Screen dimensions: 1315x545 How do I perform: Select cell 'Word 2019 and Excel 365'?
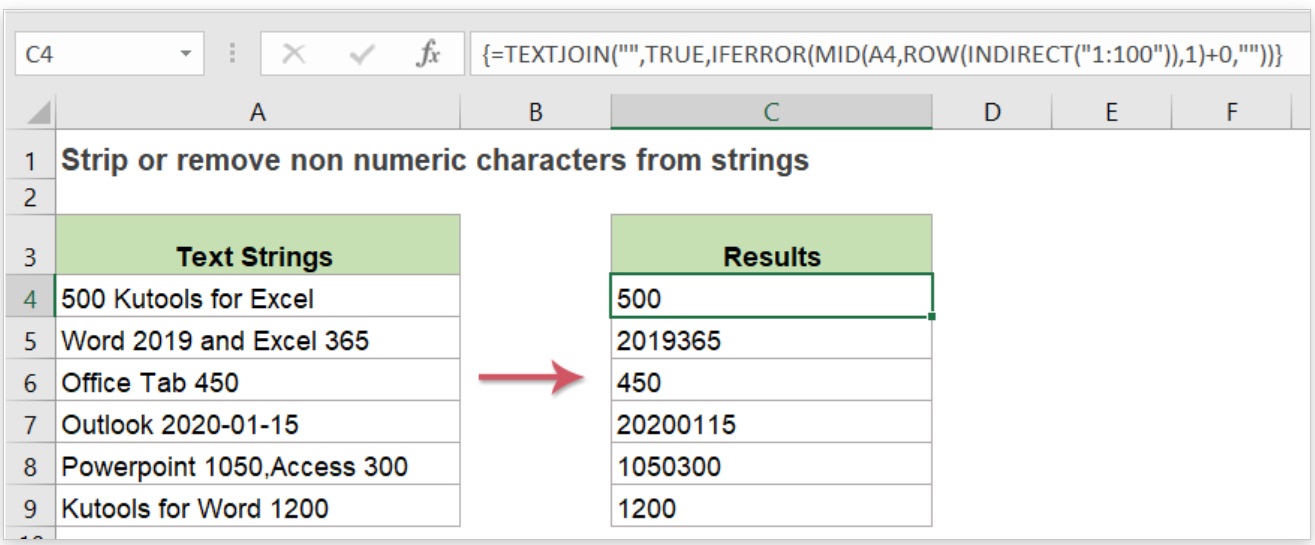(258, 339)
